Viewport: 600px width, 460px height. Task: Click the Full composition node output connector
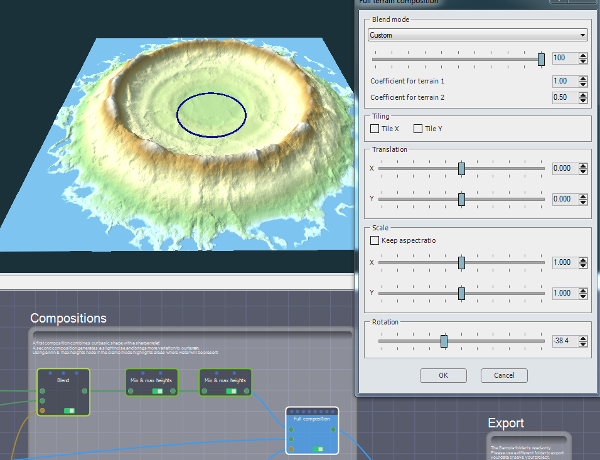[x=333, y=430]
